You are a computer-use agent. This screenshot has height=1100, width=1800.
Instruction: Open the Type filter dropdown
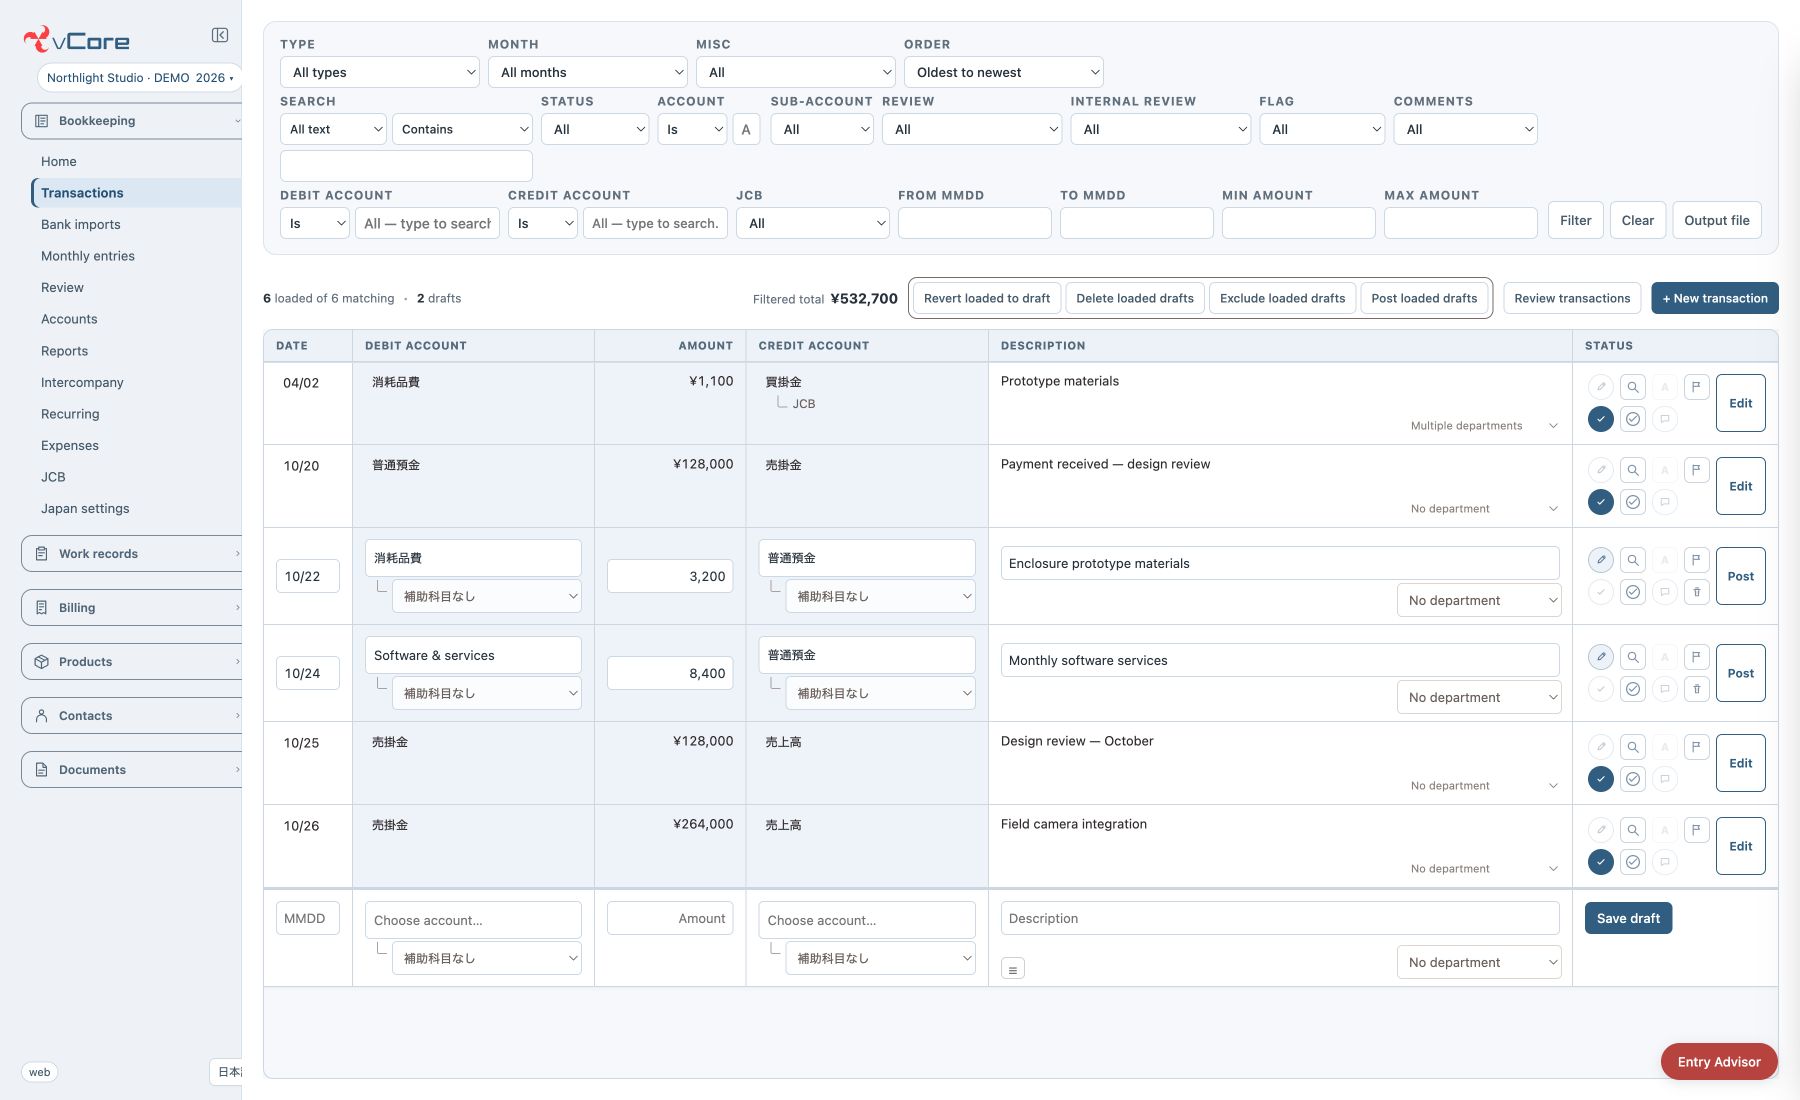point(380,72)
